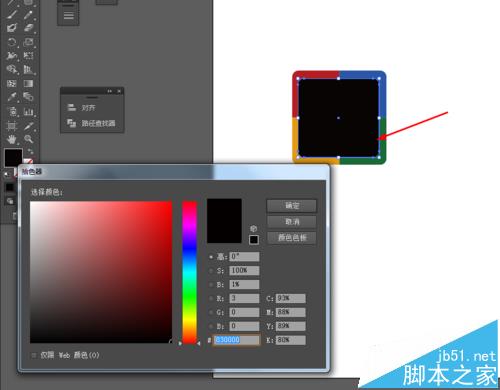Select the Eyedropper tool
This screenshot has width=500, height=390.
coord(12,97)
